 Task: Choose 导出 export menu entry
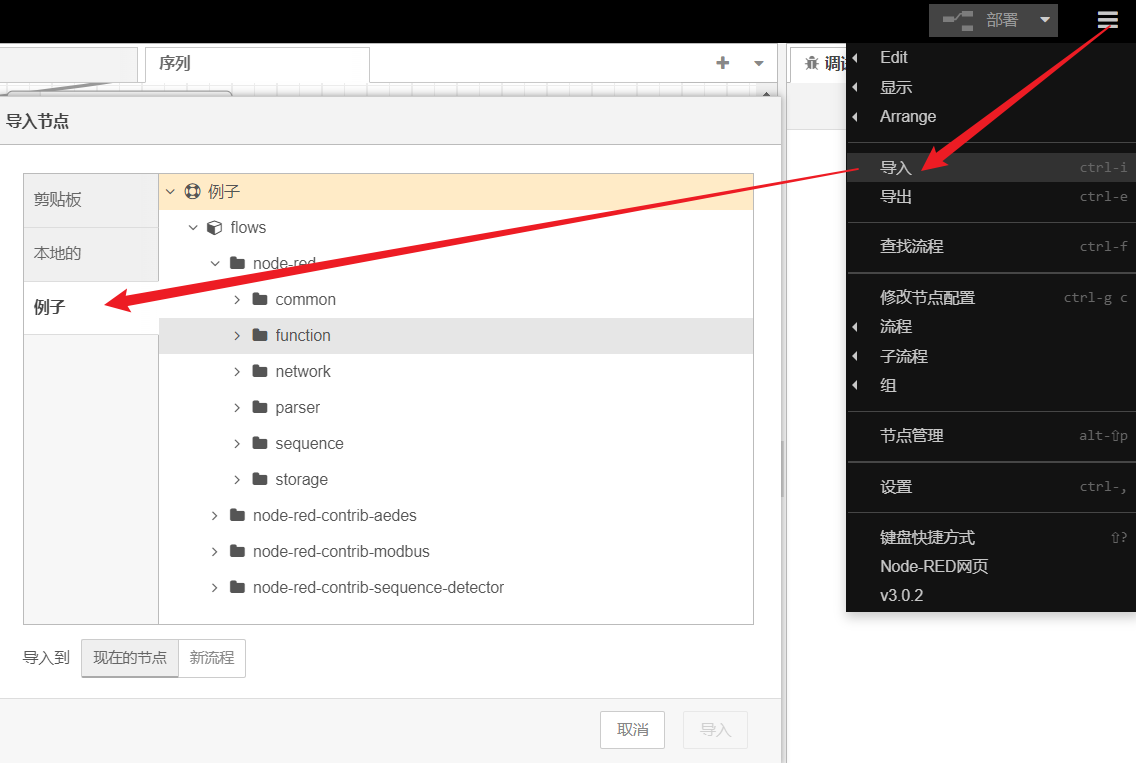click(x=991, y=196)
